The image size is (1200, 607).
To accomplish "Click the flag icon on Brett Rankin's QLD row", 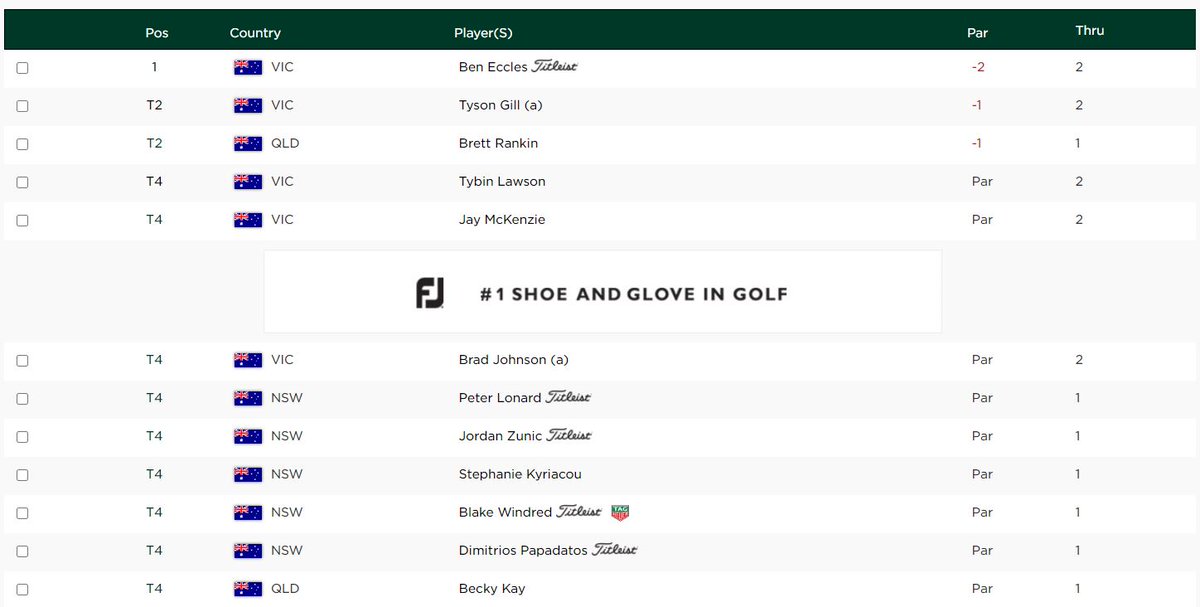I will 247,143.
